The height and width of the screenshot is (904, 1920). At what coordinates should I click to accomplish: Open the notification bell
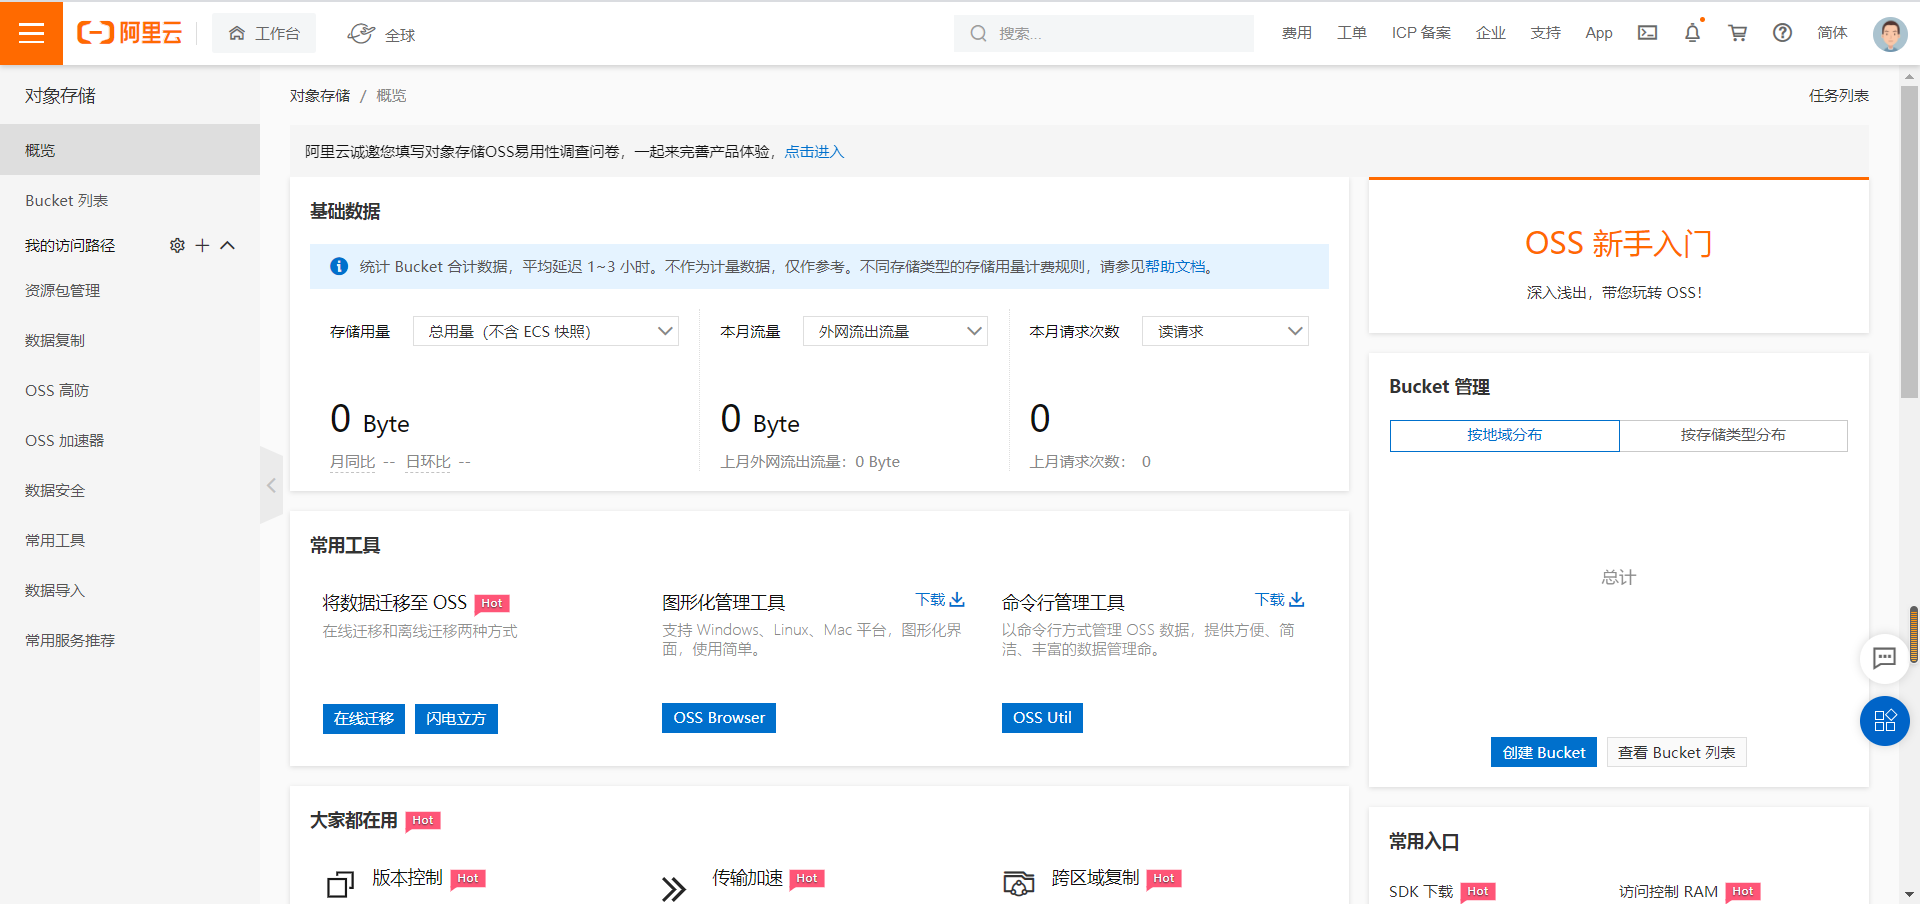tap(1692, 33)
